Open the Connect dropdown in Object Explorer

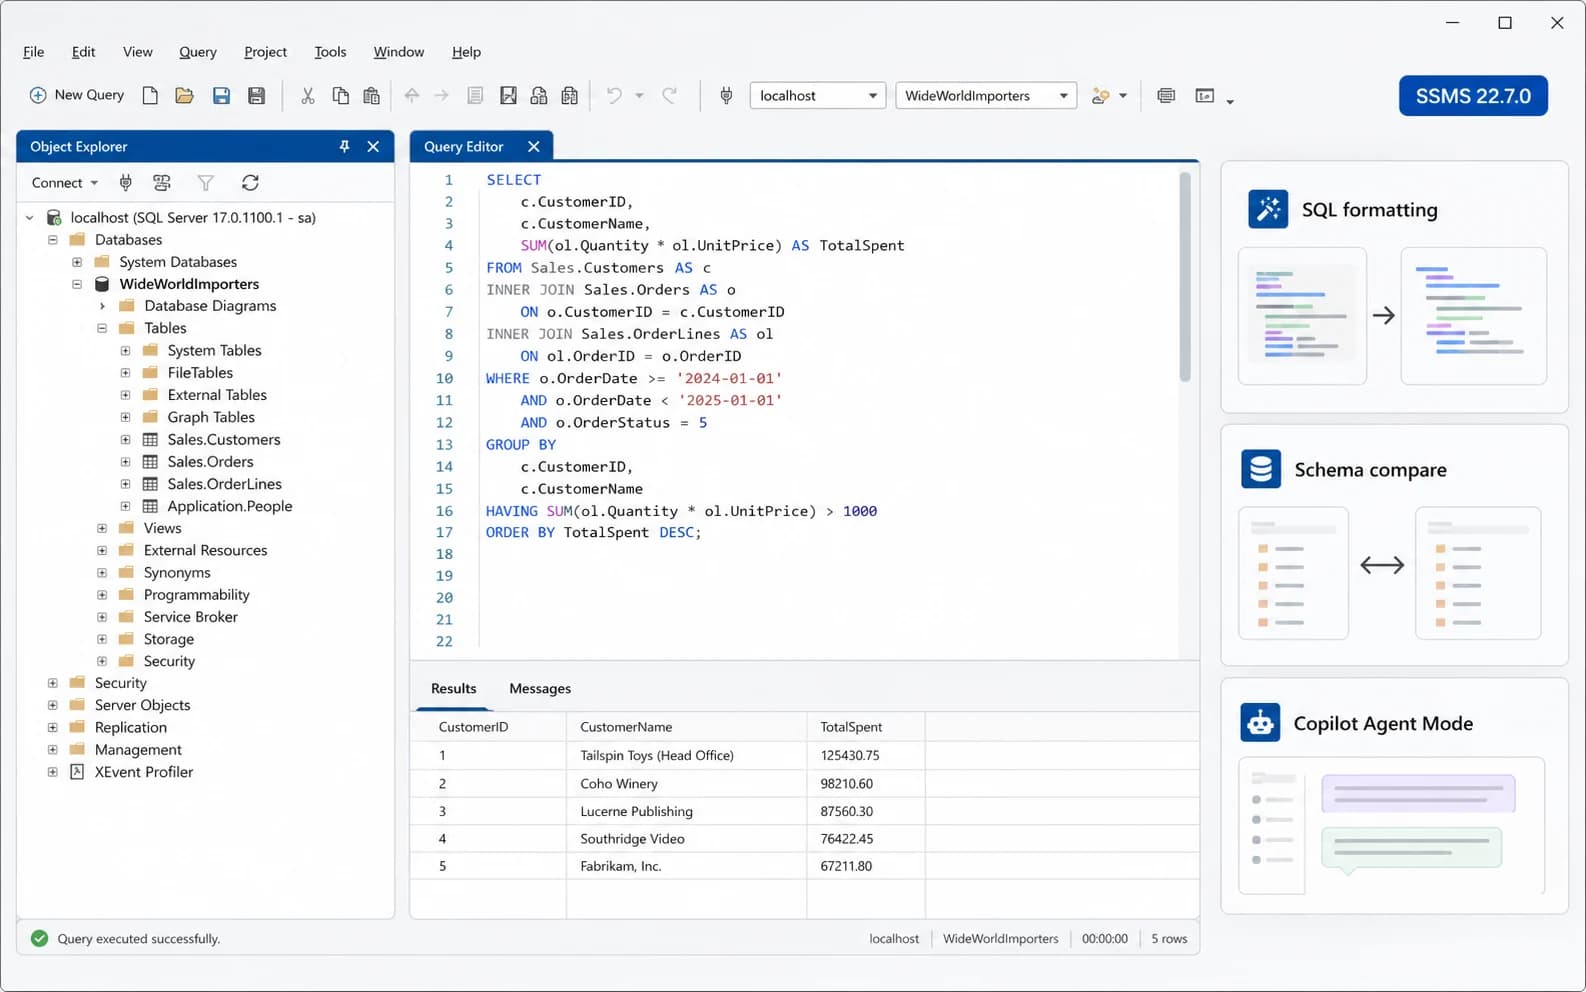click(65, 182)
